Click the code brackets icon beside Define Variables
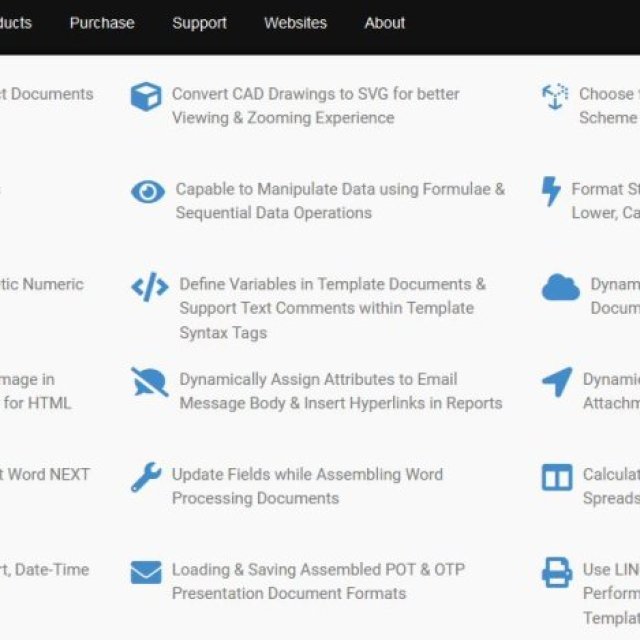 (150, 288)
